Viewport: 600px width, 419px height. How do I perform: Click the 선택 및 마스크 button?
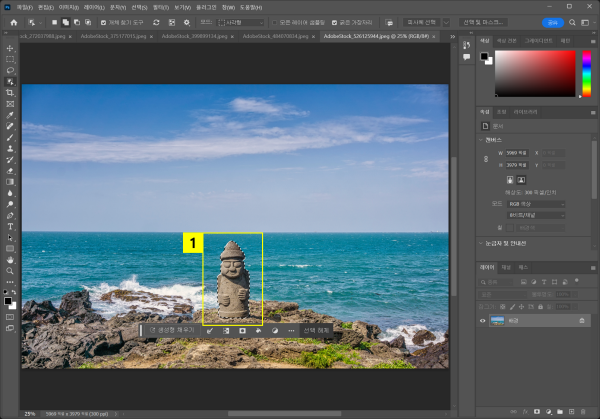coord(484,22)
